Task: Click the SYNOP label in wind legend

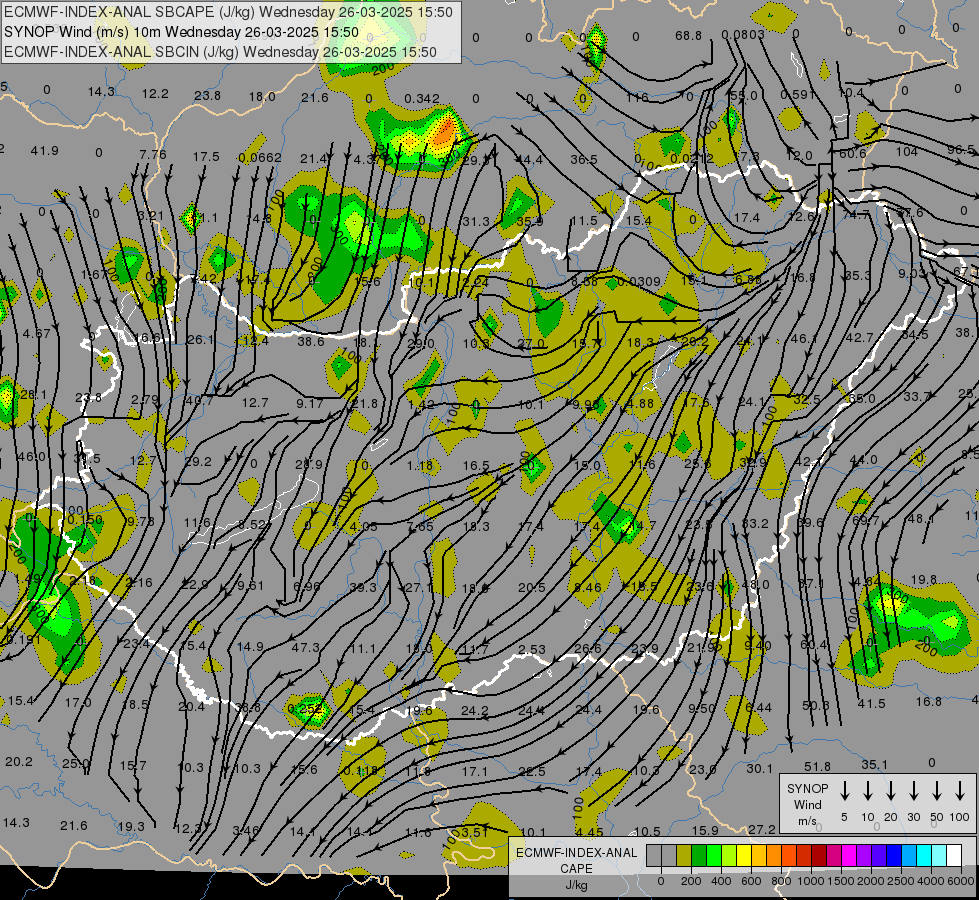Action: click(x=807, y=789)
